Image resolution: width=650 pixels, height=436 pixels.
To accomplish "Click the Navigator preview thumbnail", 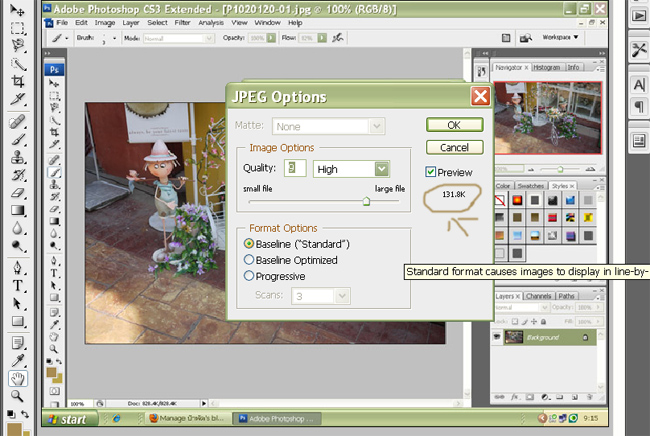I will click(x=547, y=118).
